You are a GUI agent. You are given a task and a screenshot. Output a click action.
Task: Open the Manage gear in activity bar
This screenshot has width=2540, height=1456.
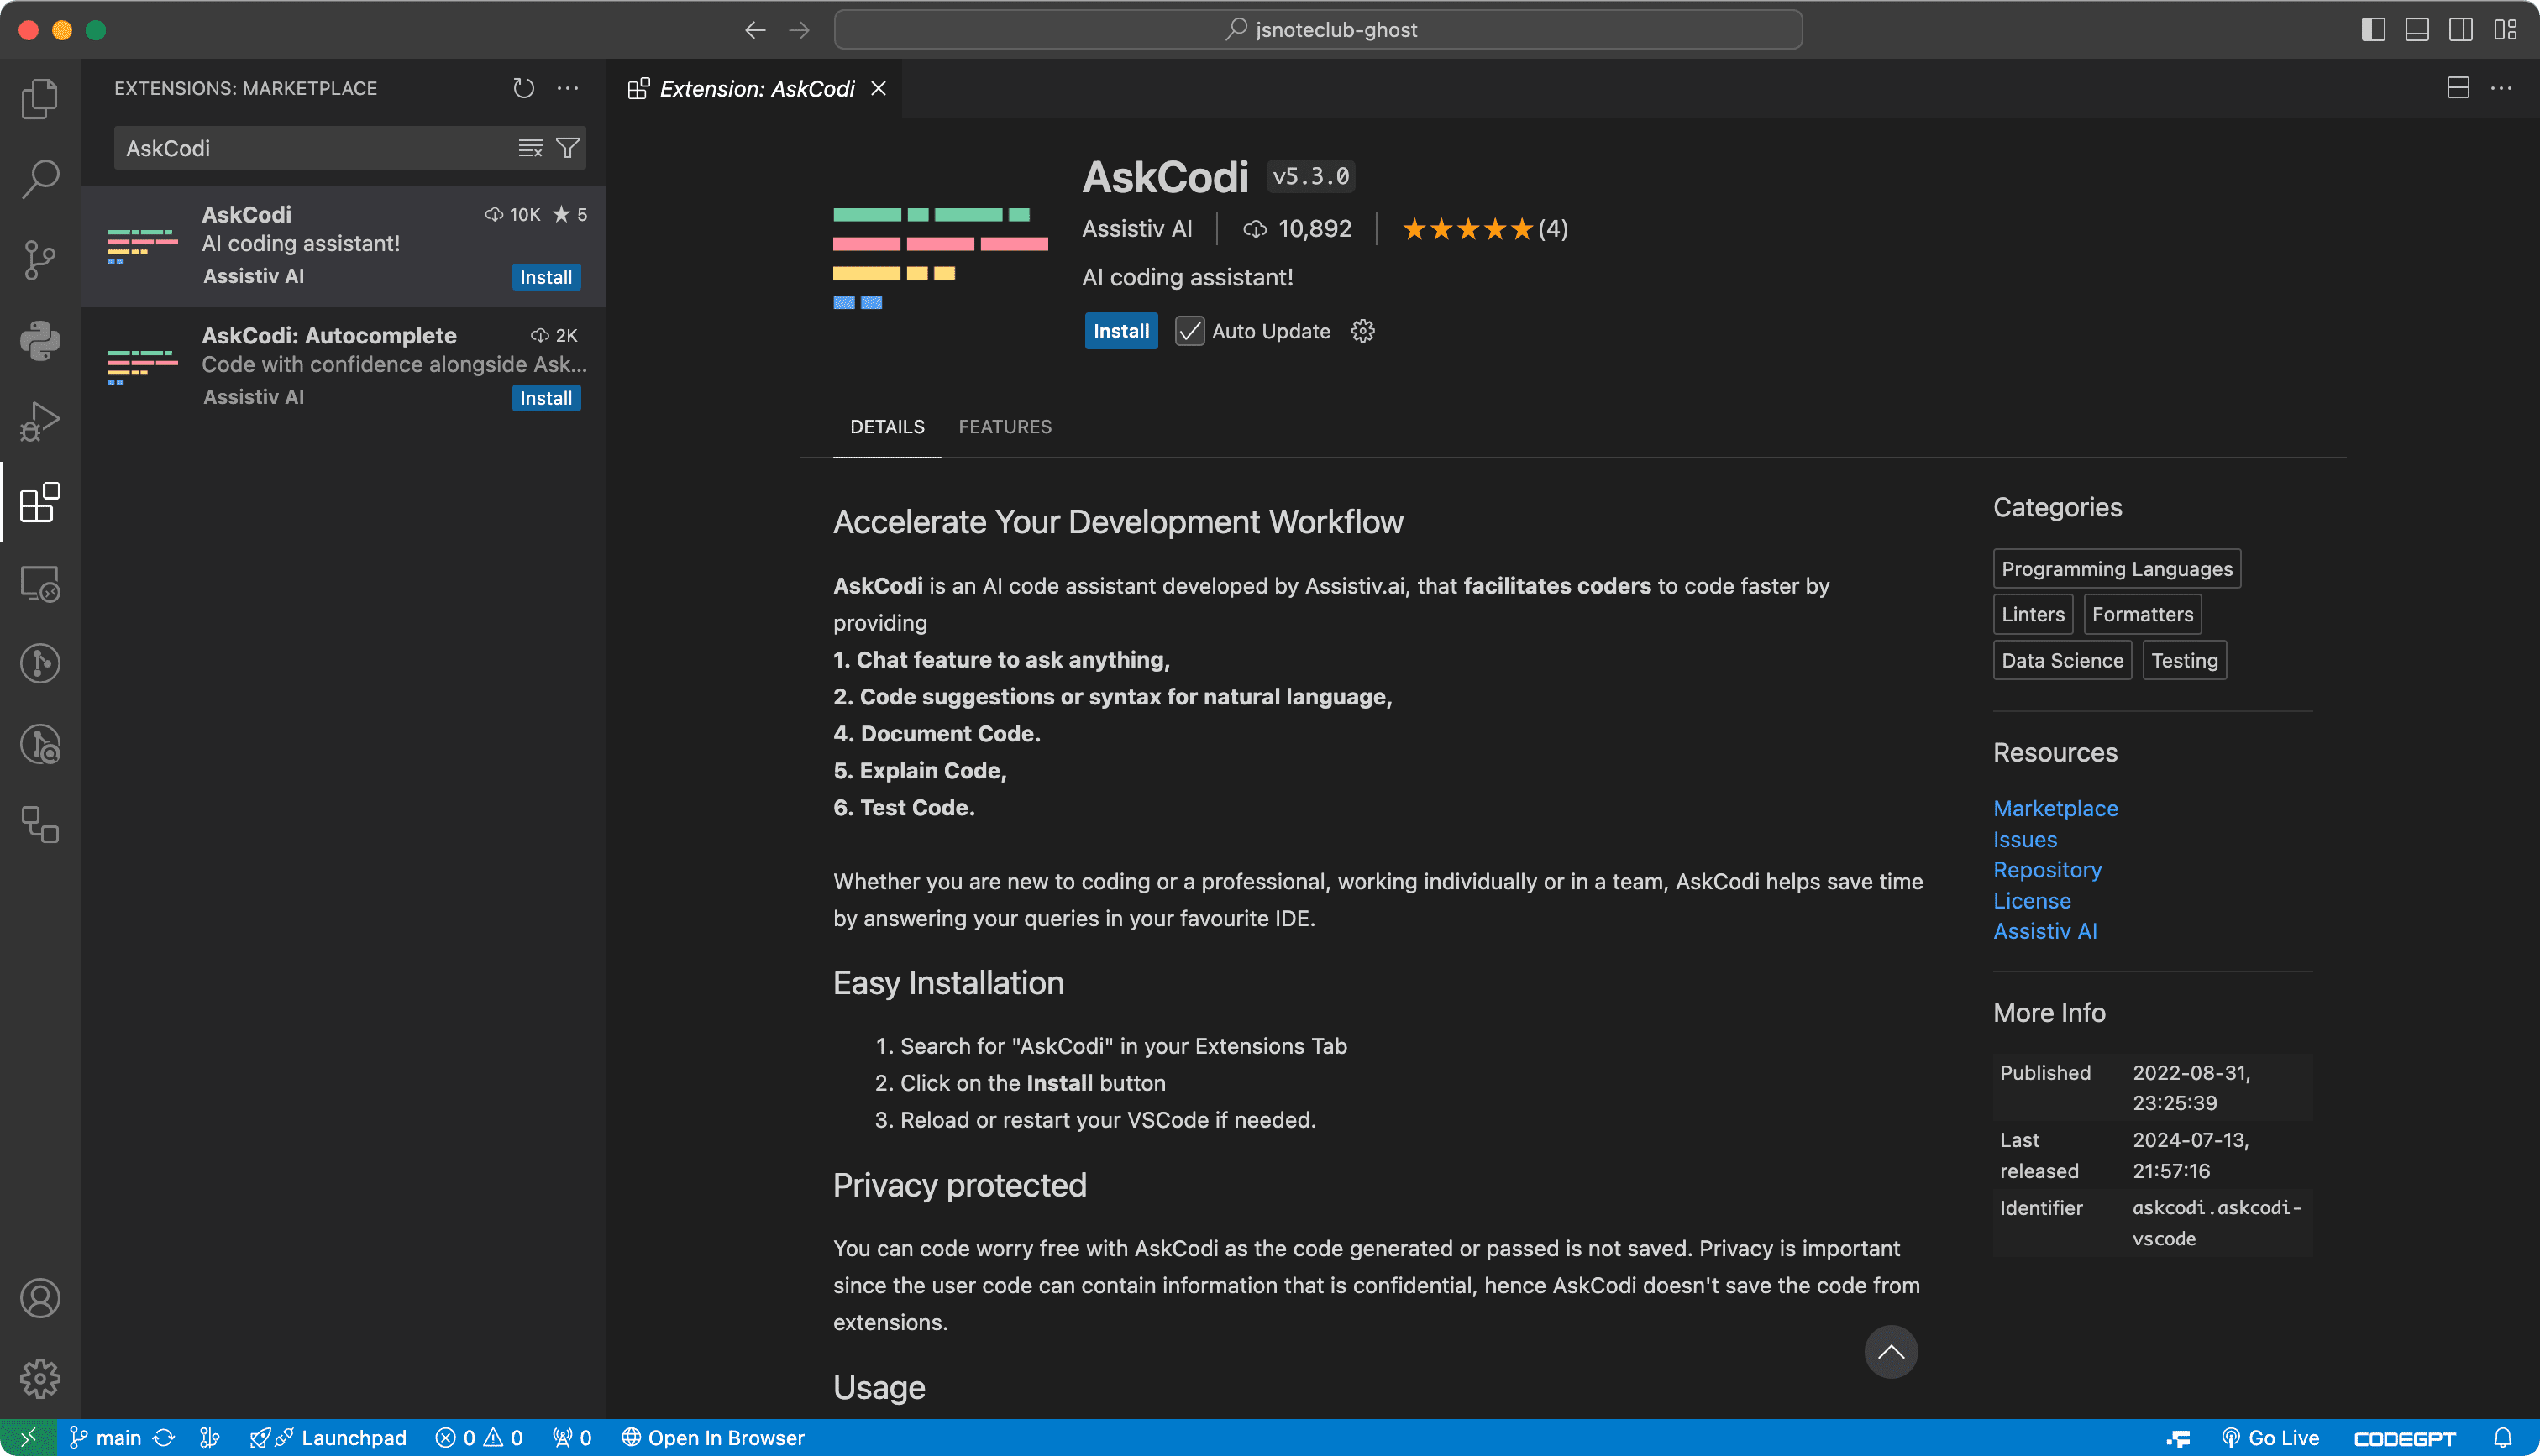40,1379
